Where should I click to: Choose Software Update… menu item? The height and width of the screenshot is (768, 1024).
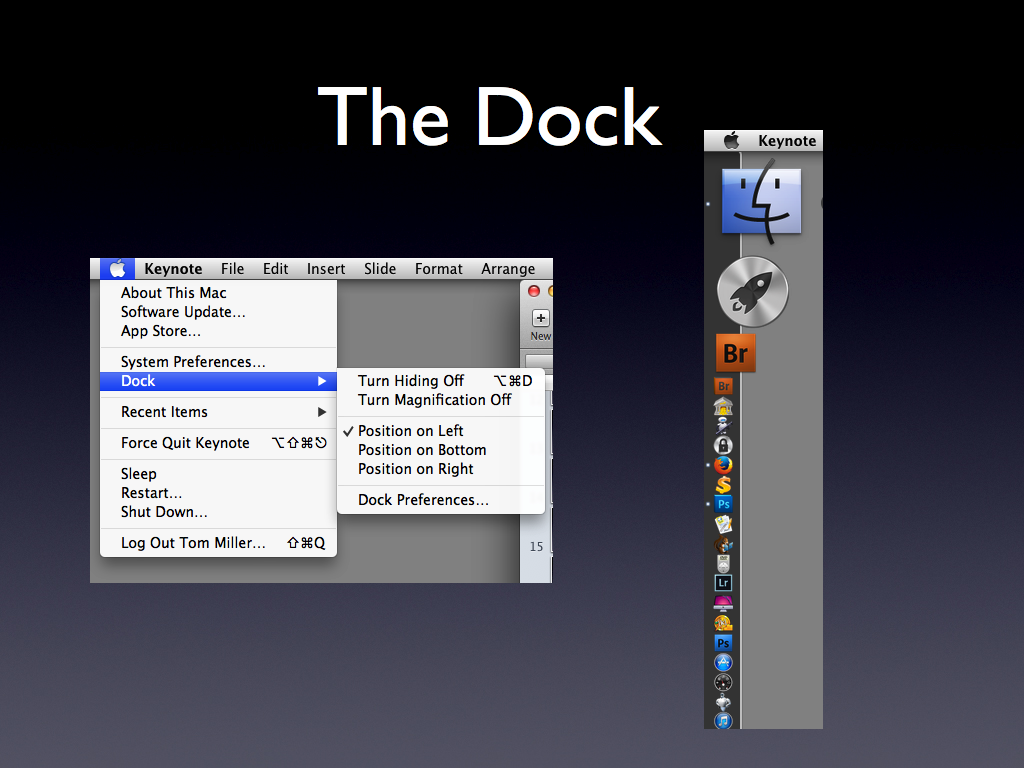tap(218, 312)
